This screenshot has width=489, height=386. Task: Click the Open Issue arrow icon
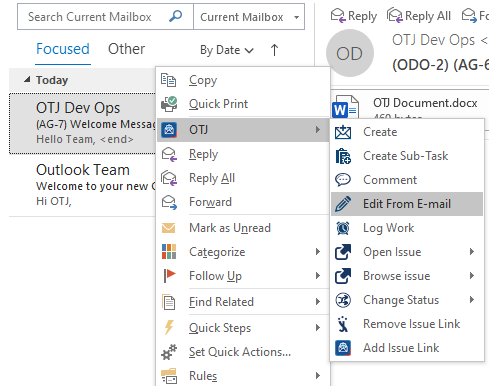coord(343,252)
